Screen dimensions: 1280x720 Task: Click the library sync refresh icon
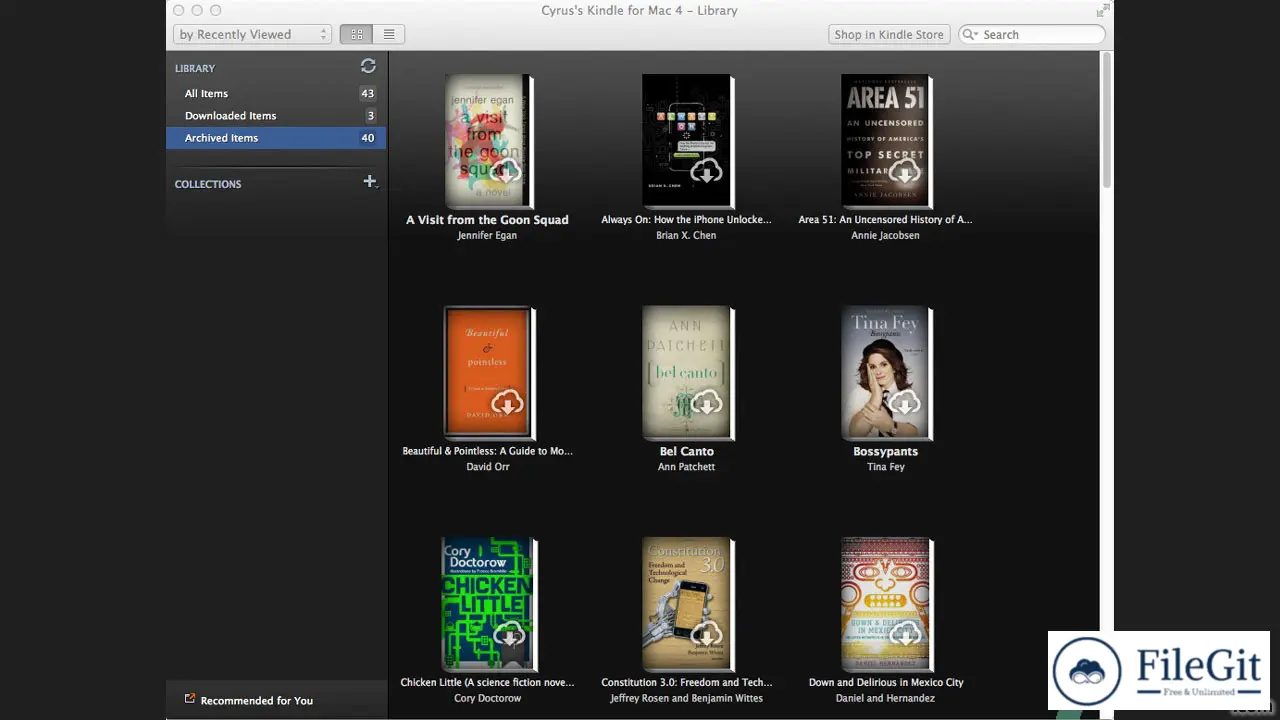[368, 66]
